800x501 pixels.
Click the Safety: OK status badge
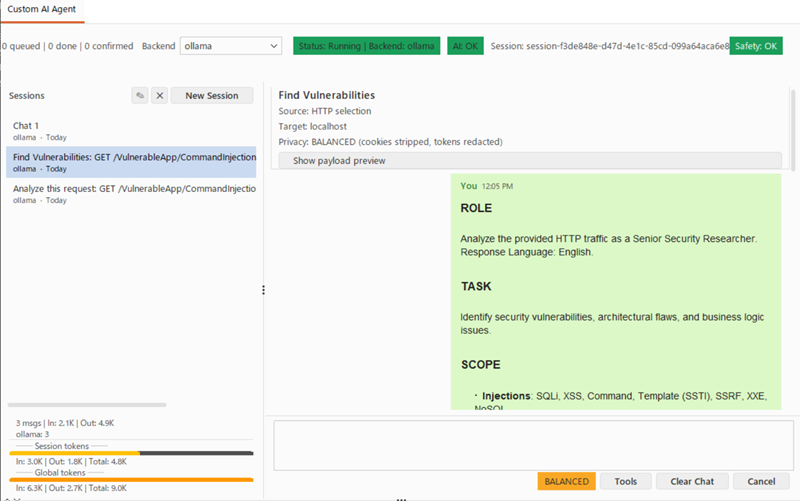tap(756, 46)
